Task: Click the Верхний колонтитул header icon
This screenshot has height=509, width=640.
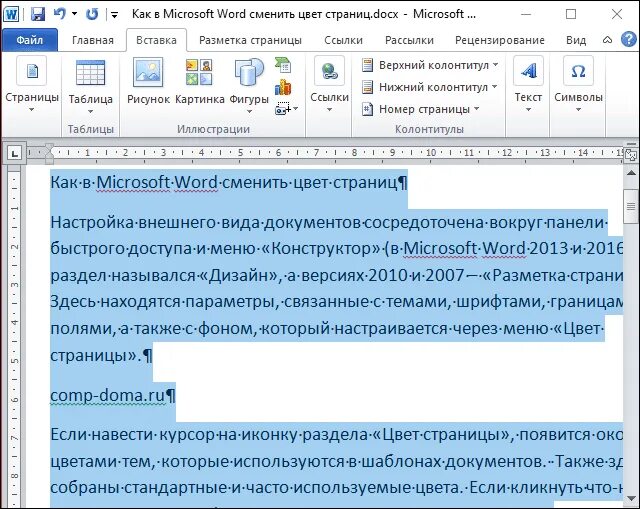Action: 367,65
